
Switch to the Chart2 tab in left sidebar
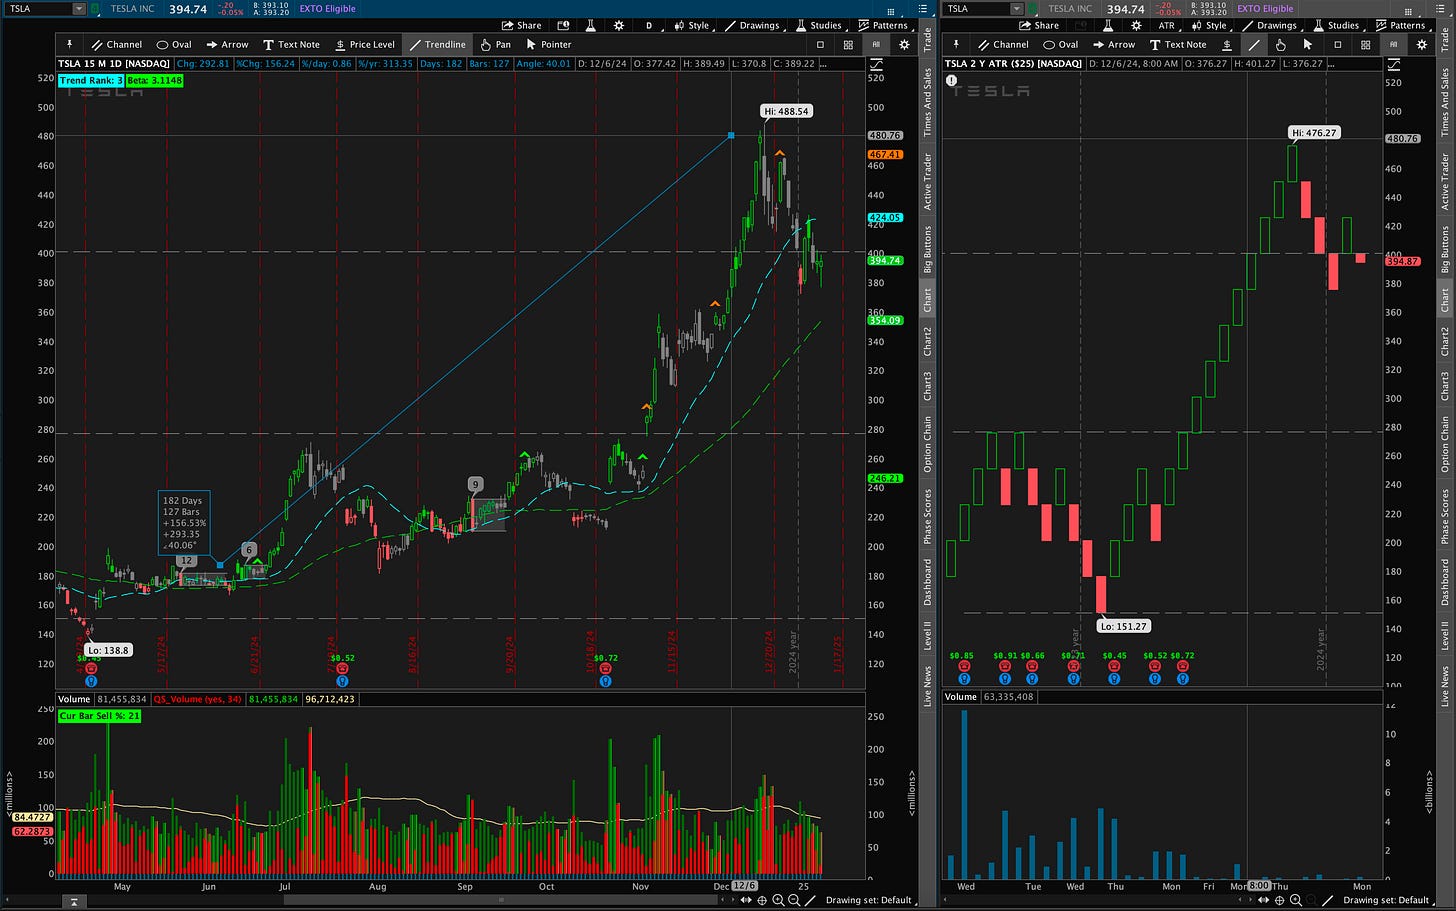[x=927, y=341]
